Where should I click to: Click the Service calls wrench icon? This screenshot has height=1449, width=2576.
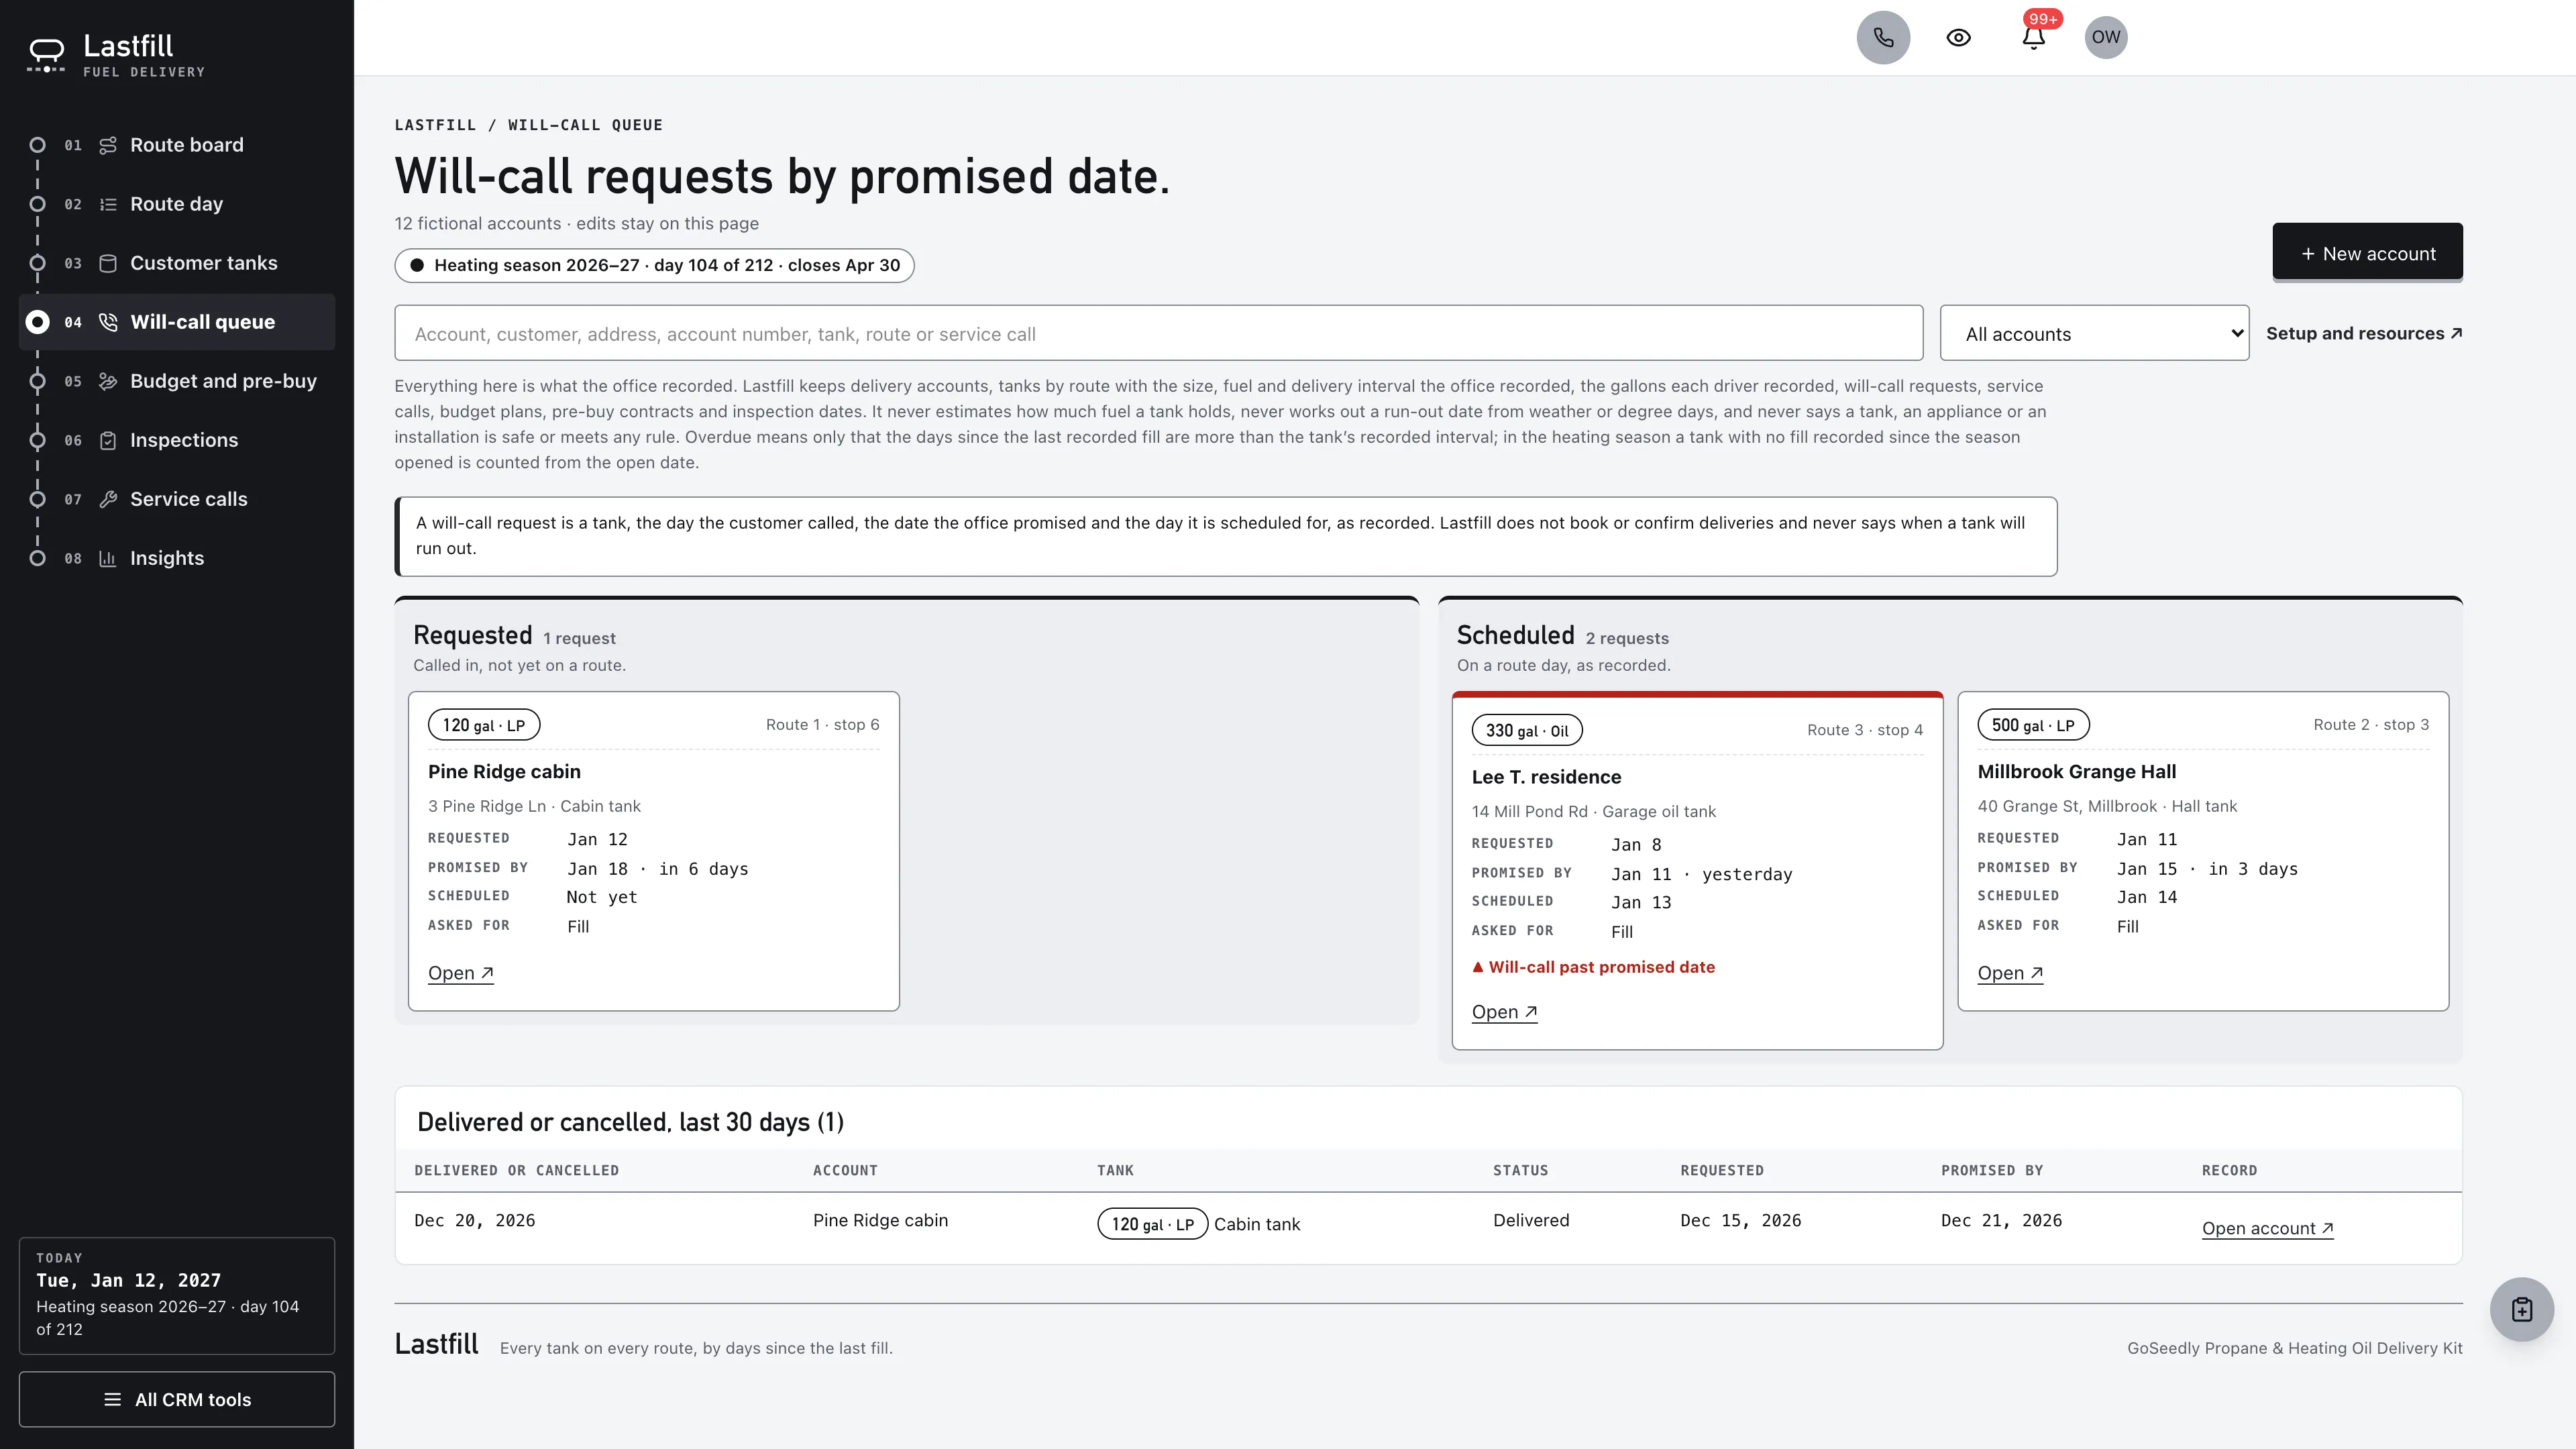point(108,499)
